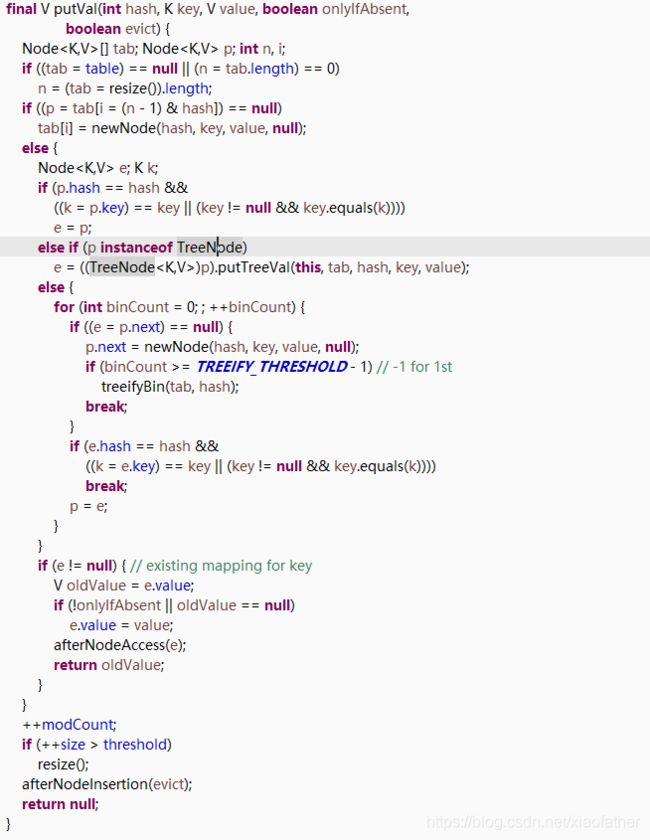Click the TREEIFY_THRESHOLD constant

271,366
